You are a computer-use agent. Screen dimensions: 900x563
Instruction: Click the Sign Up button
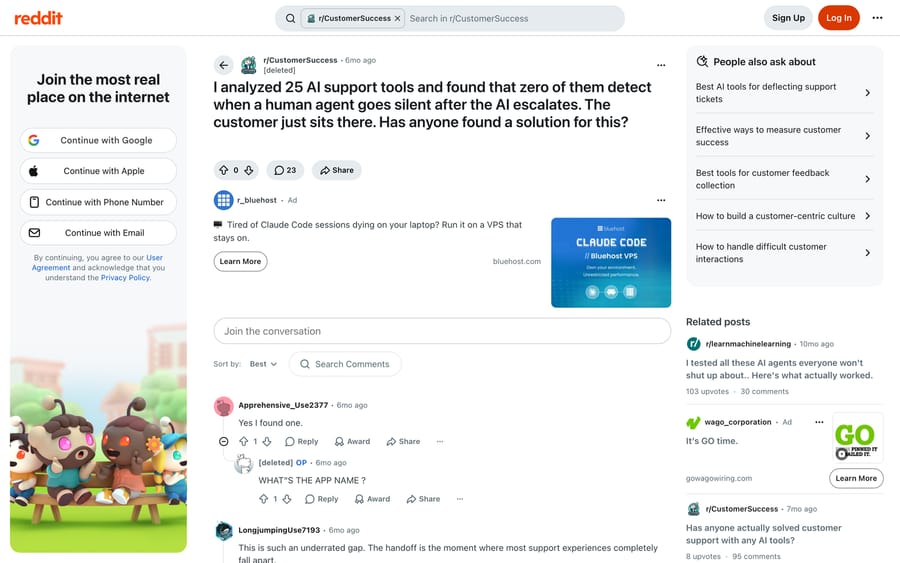[x=788, y=18]
